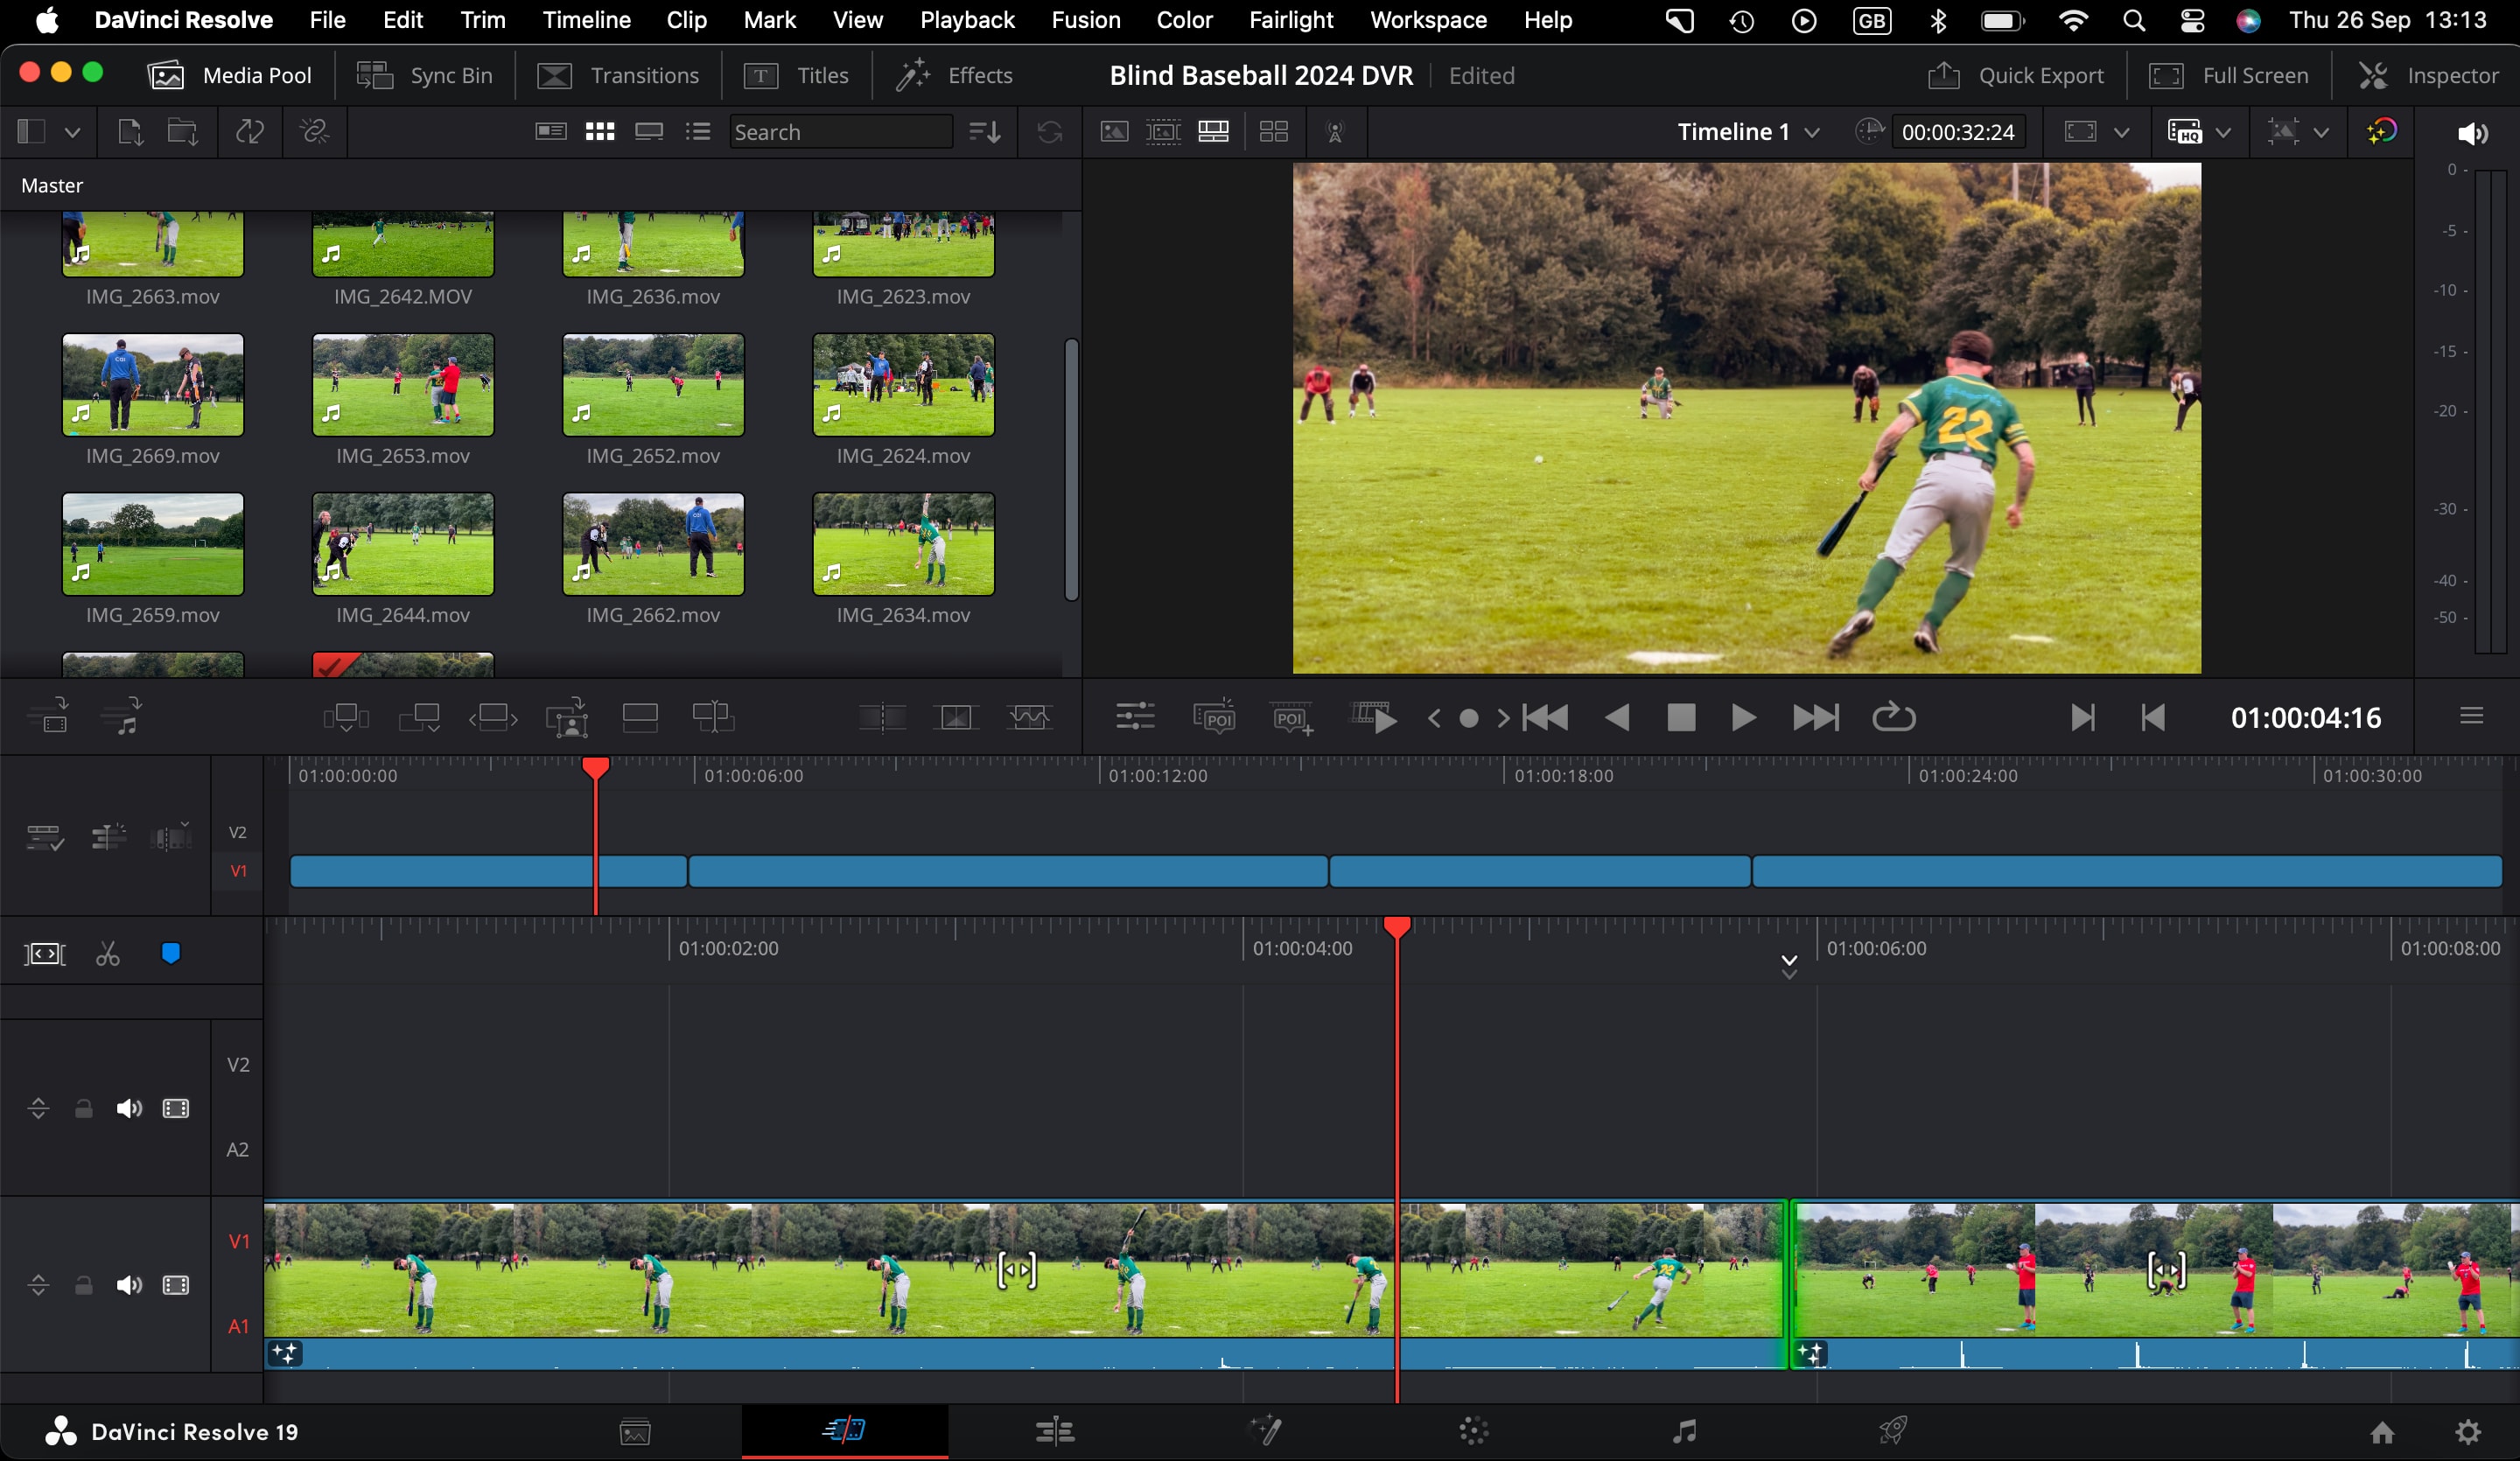
Task: Click the Source Overwrite icon
Action: click(713, 717)
